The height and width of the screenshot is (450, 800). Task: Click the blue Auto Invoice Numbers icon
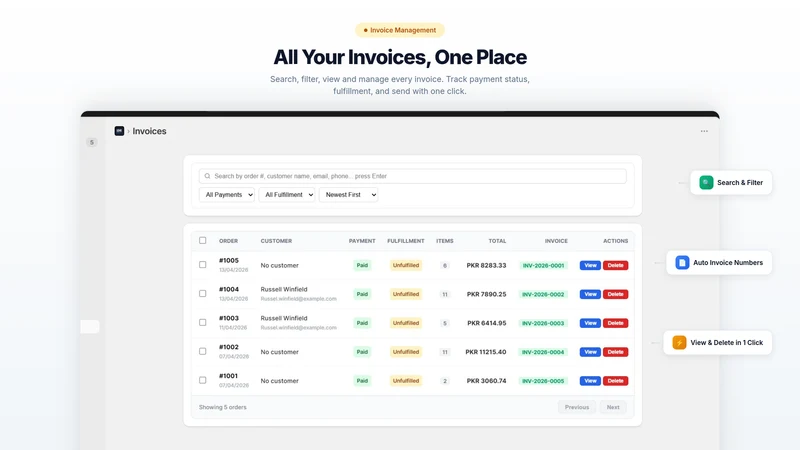tap(682, 262)
